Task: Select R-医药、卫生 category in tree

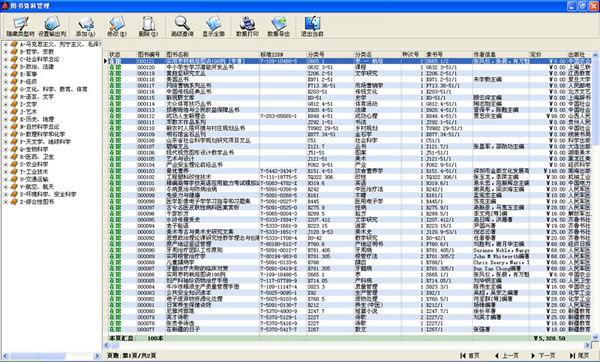Action: point(37,157)
